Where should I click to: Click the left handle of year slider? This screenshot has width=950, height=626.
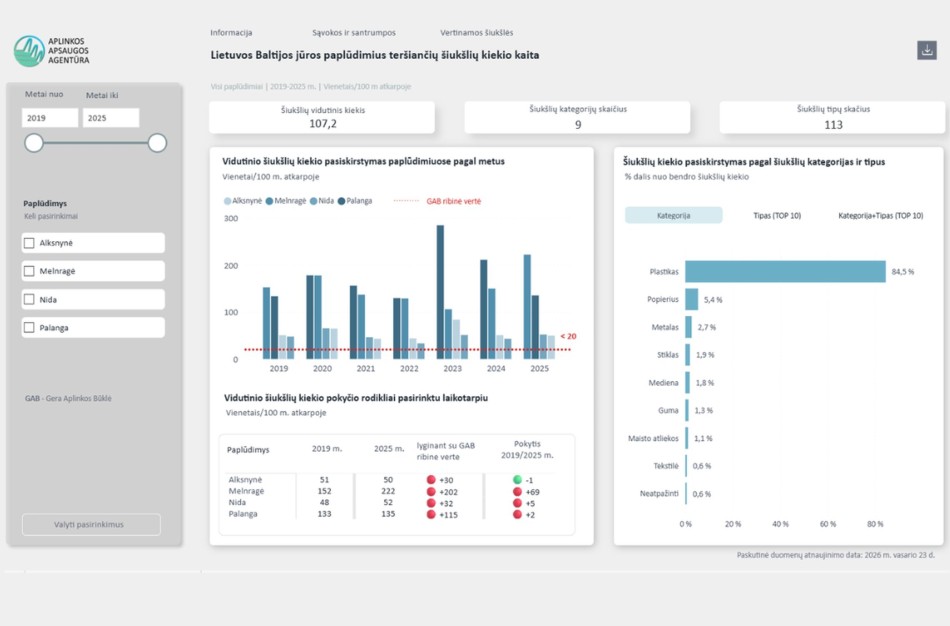tap(34, 143)
